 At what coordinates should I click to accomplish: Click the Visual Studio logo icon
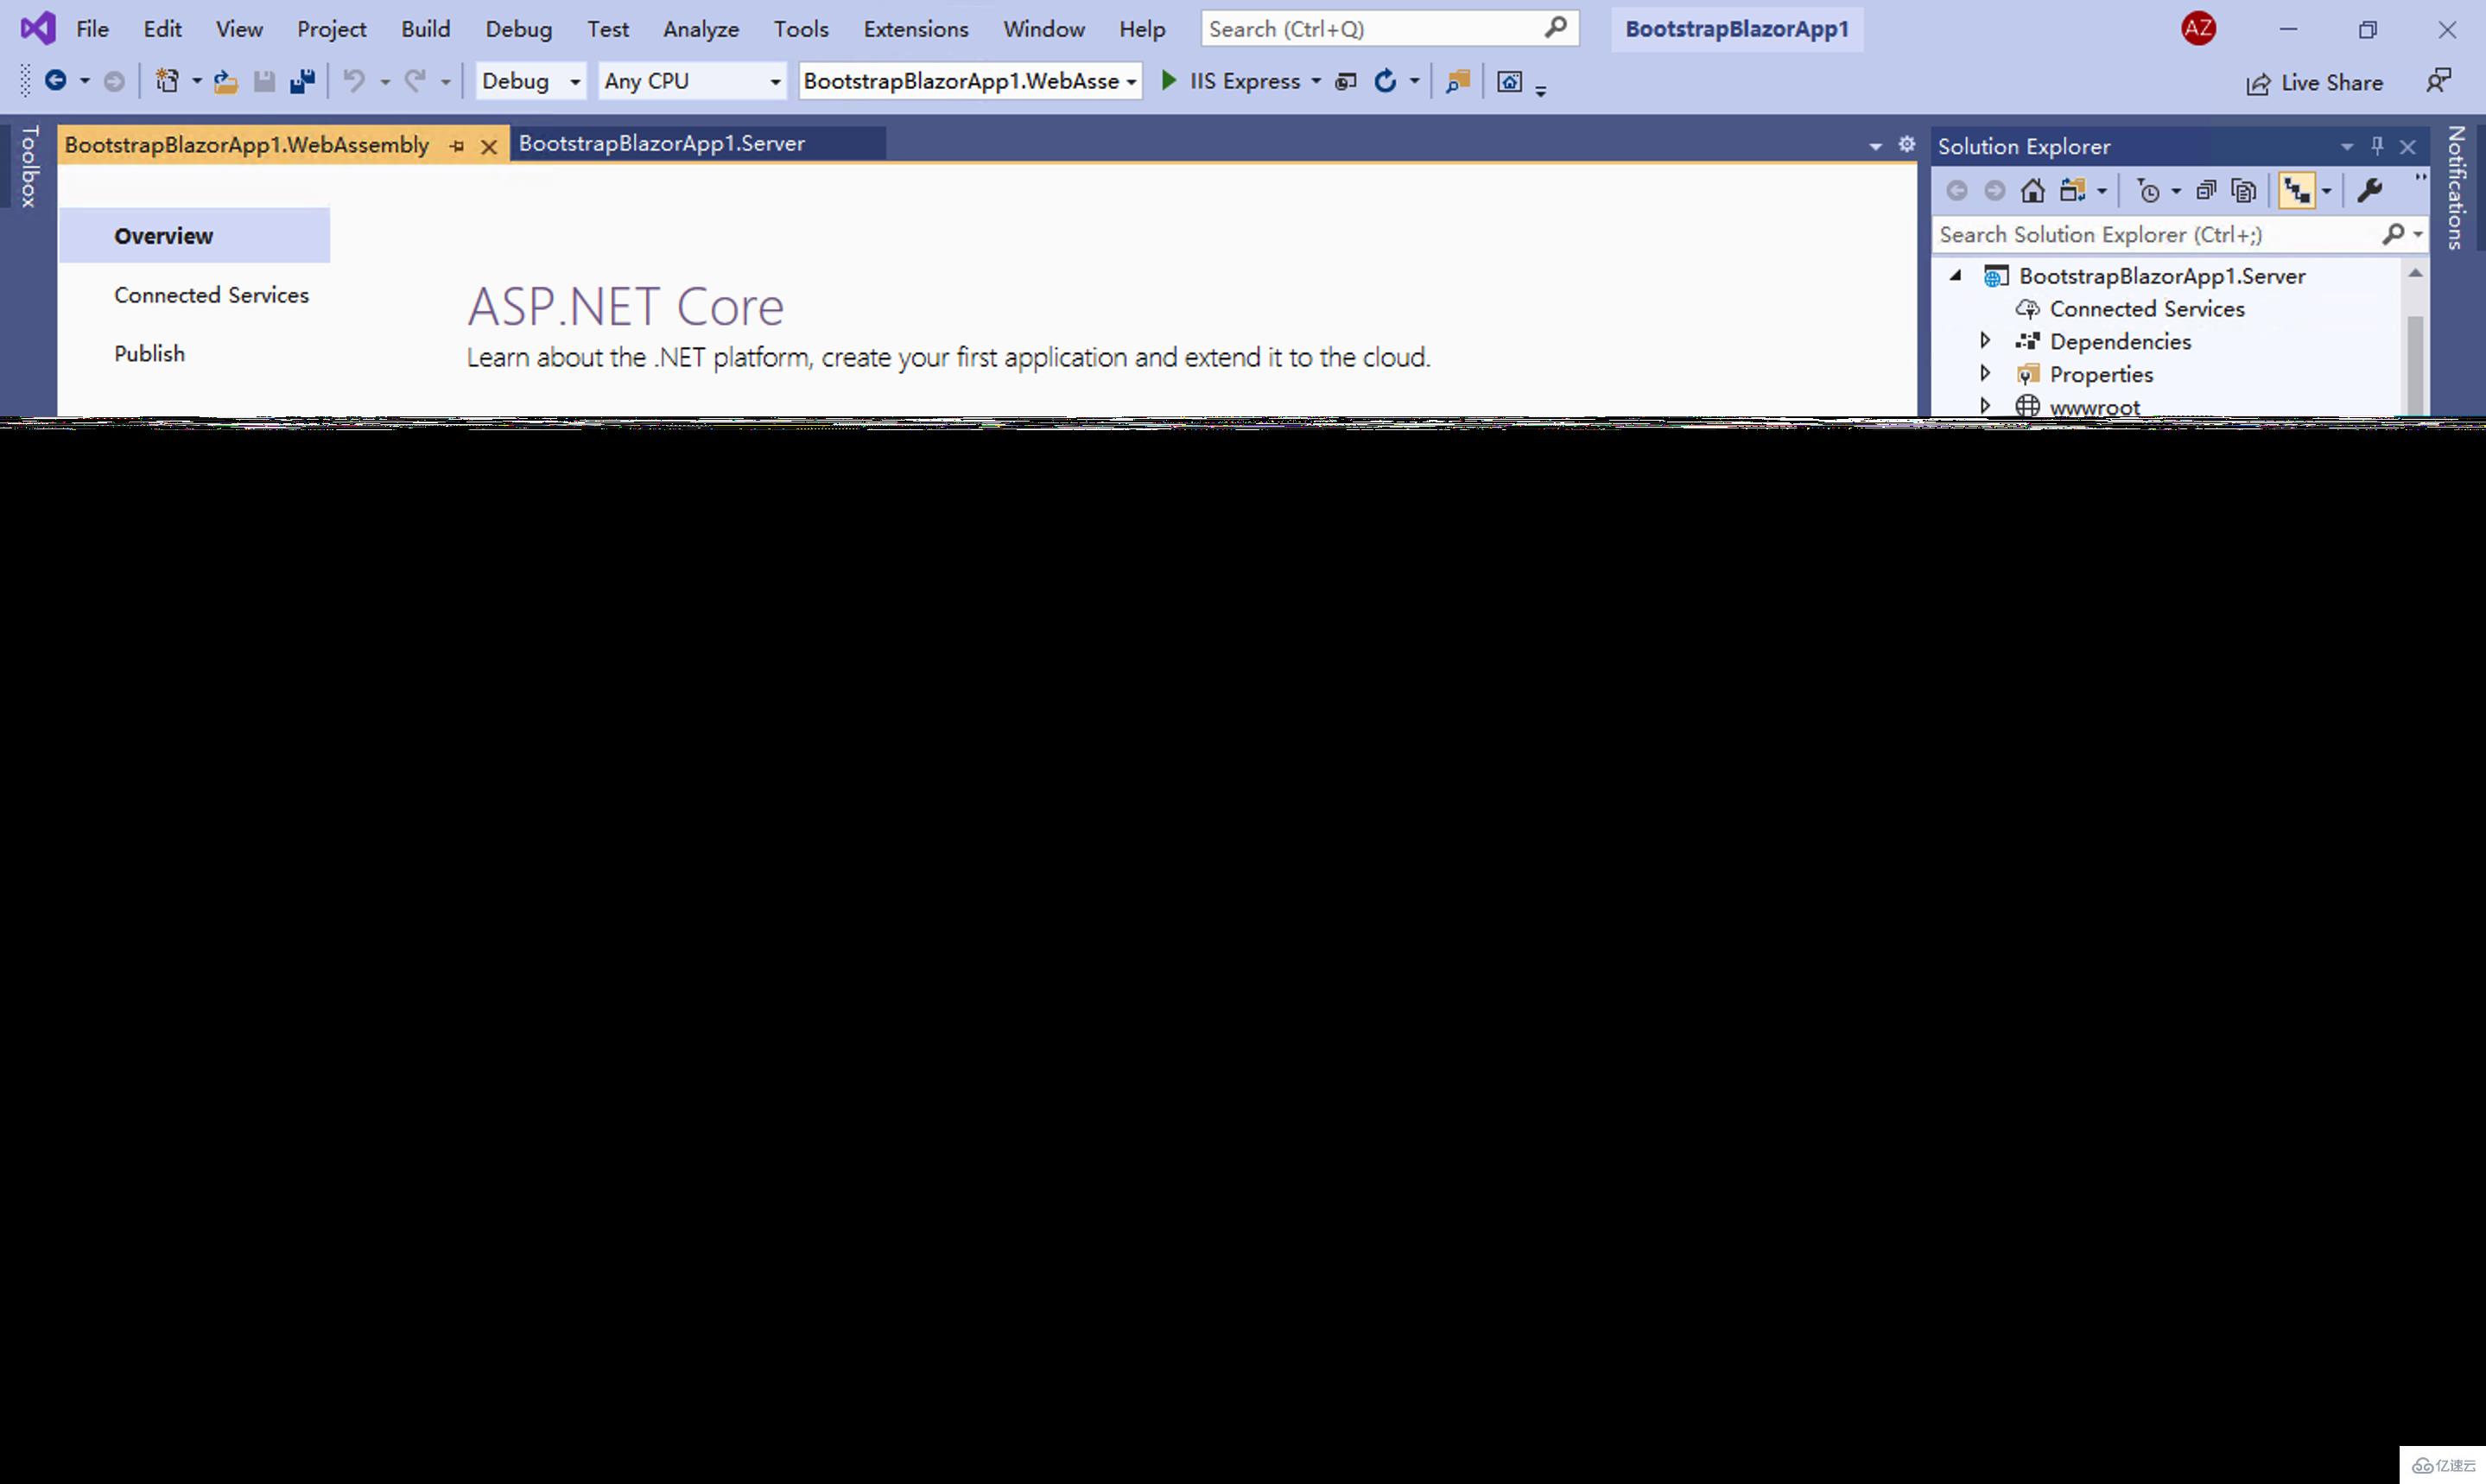[x=38, y=28]
